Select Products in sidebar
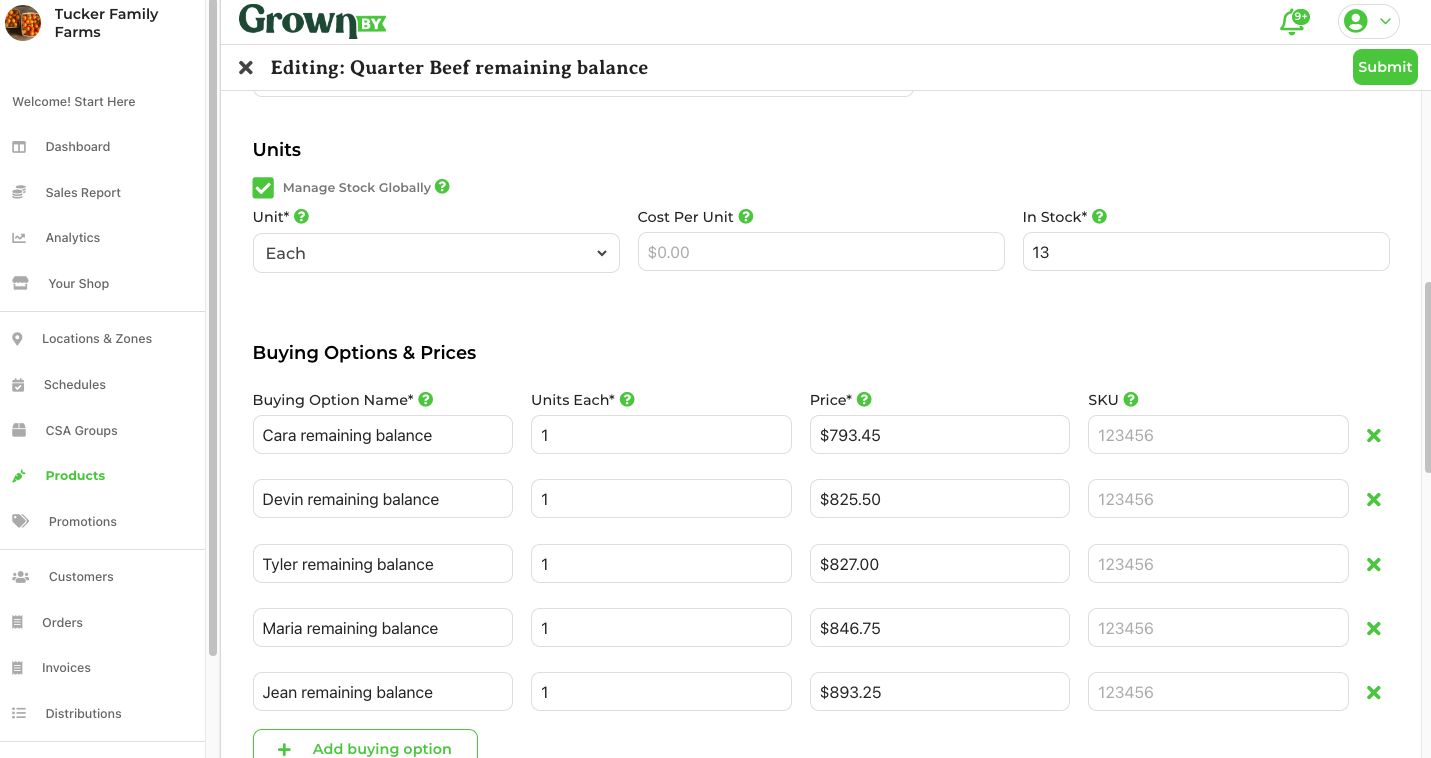Viewport: 1431px width, 758px height. (75, 475)
